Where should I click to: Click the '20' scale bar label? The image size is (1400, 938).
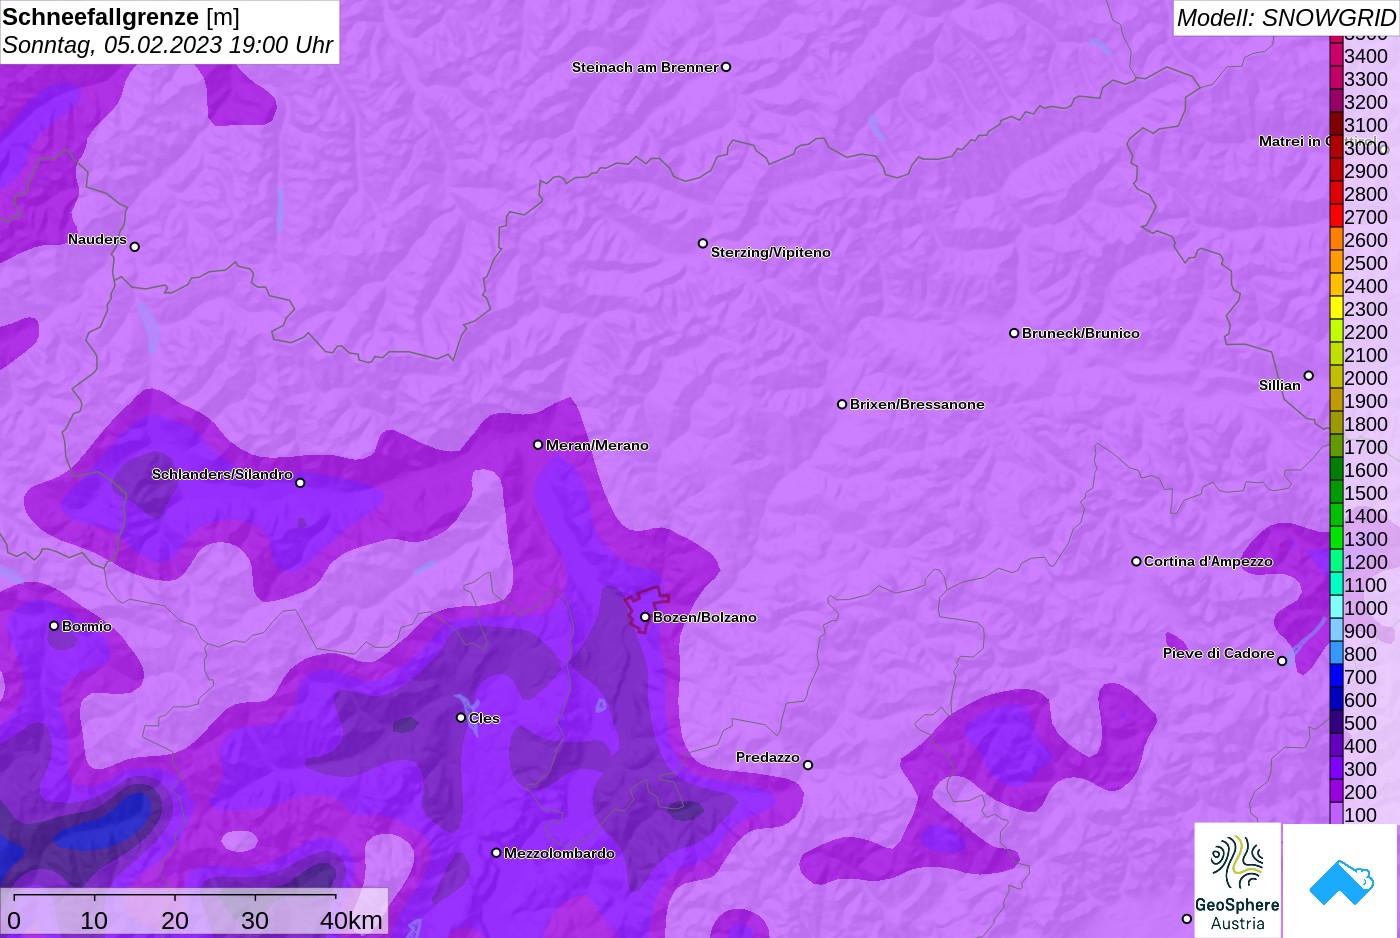coord(175,920)
